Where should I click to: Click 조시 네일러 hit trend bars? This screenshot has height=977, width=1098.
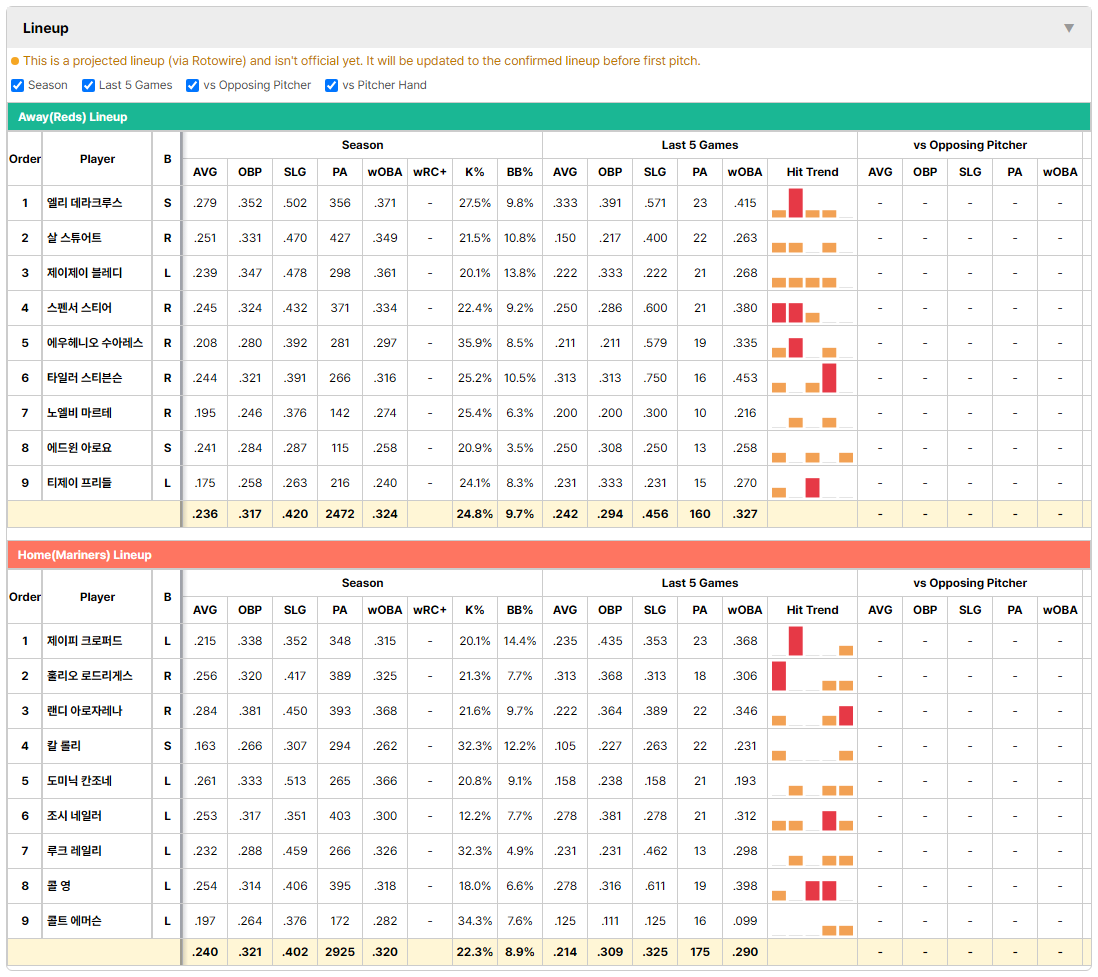[x=812, y=816]
